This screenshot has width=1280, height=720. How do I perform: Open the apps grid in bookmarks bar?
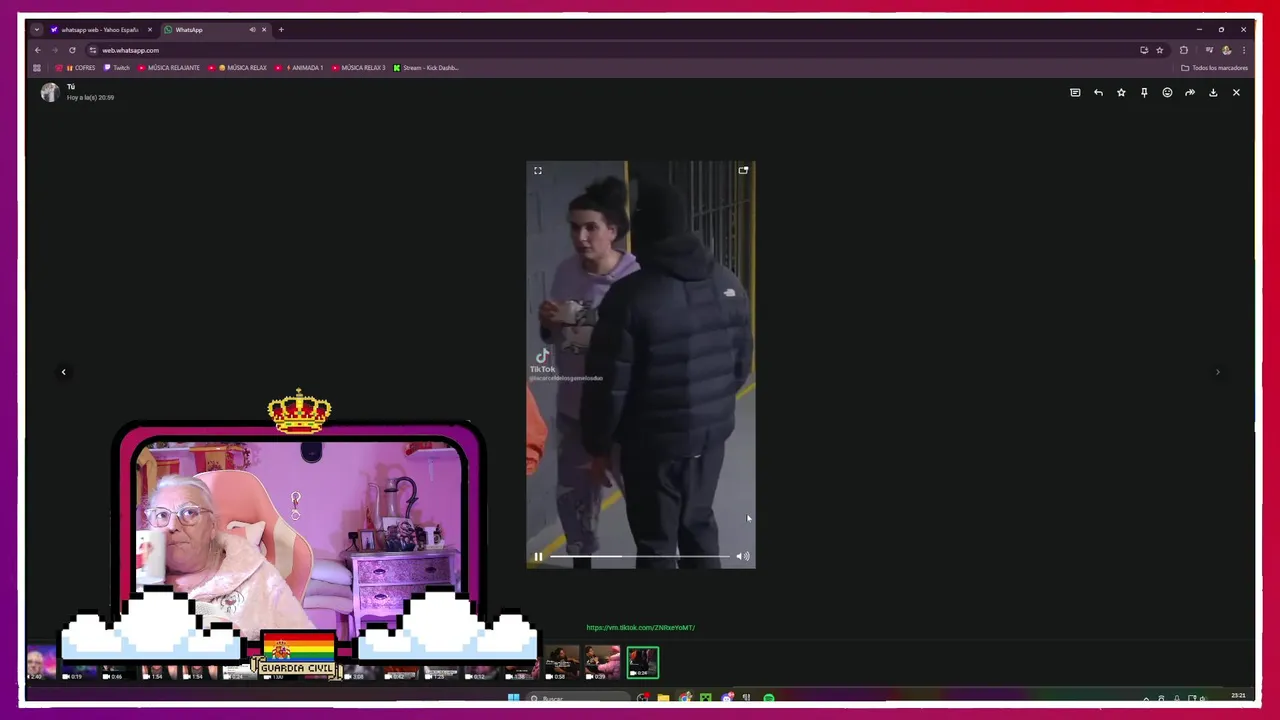37,68
